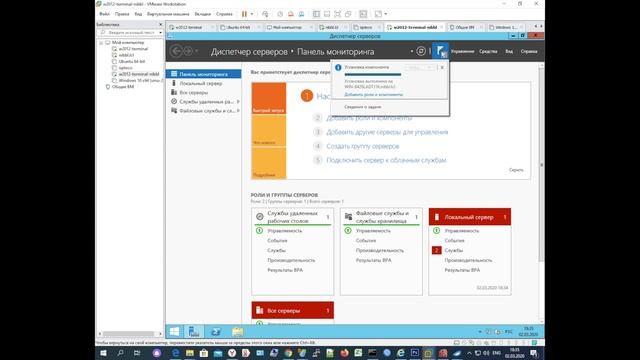Pause the virtual machine in VMware toolbar
This screenshot has height=360, width=640.
pyautogui.click(x=244, y=14)
